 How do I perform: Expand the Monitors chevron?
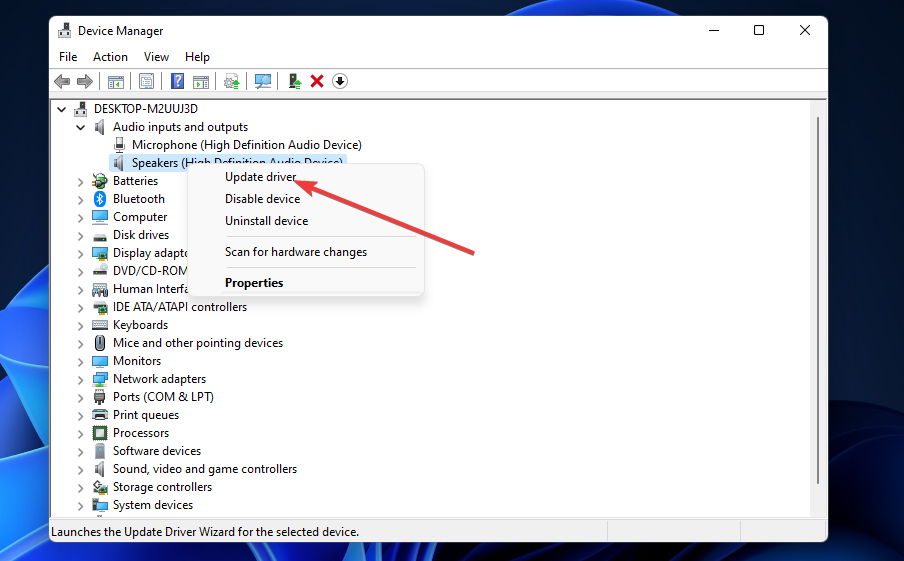(x=81, y=362)
